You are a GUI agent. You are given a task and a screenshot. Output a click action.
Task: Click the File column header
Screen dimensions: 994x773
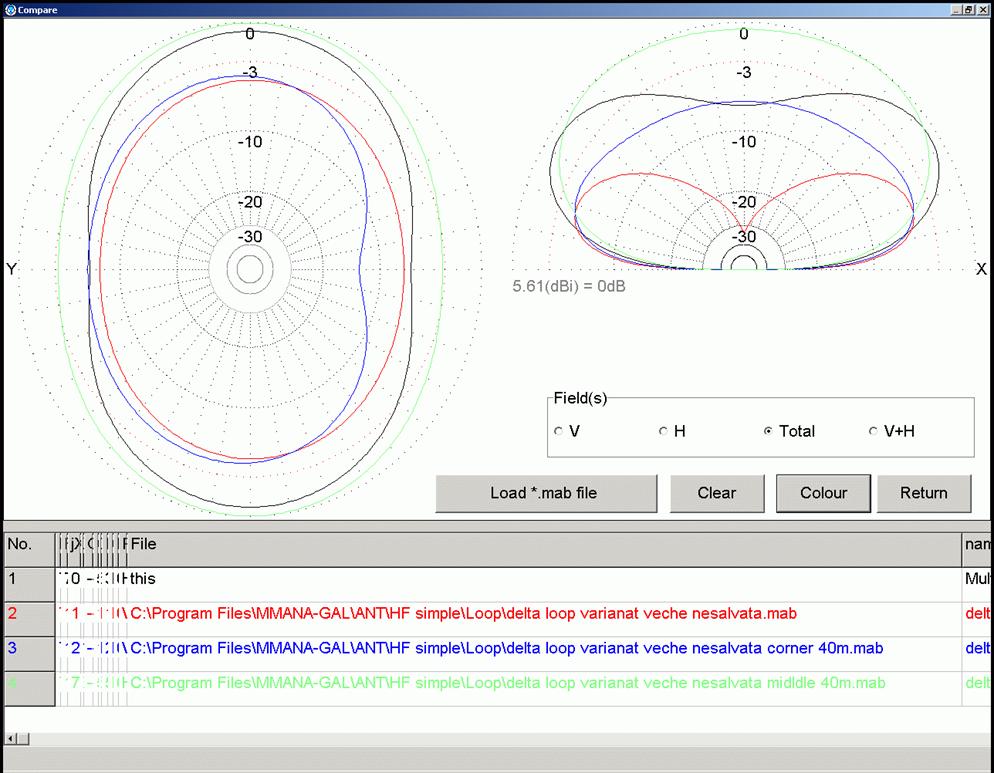(544, 549)
